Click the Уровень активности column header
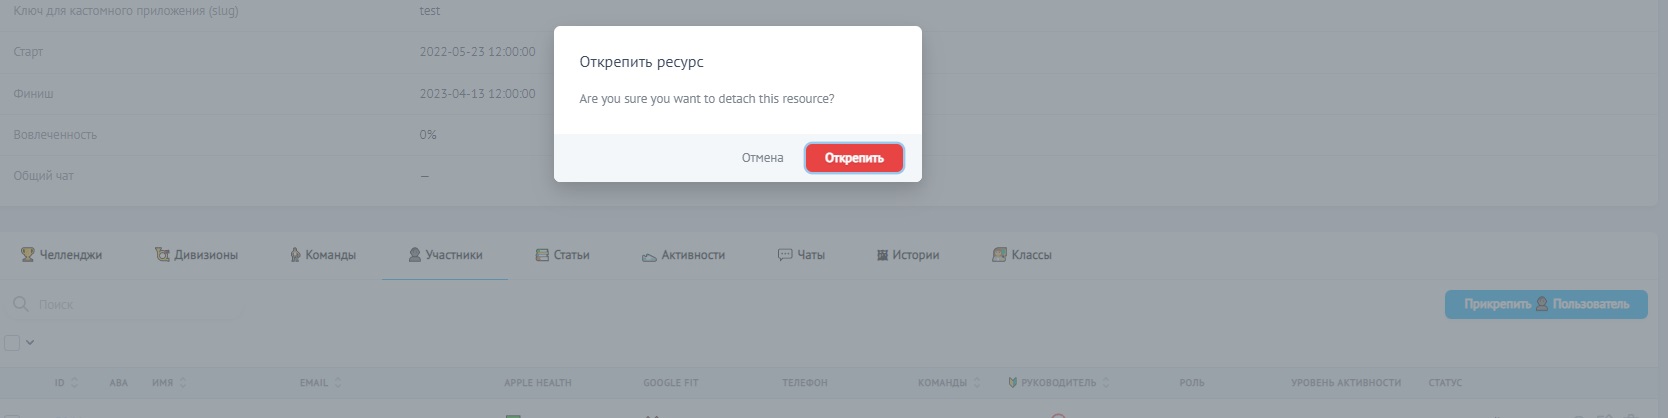 pos(1346,383)
